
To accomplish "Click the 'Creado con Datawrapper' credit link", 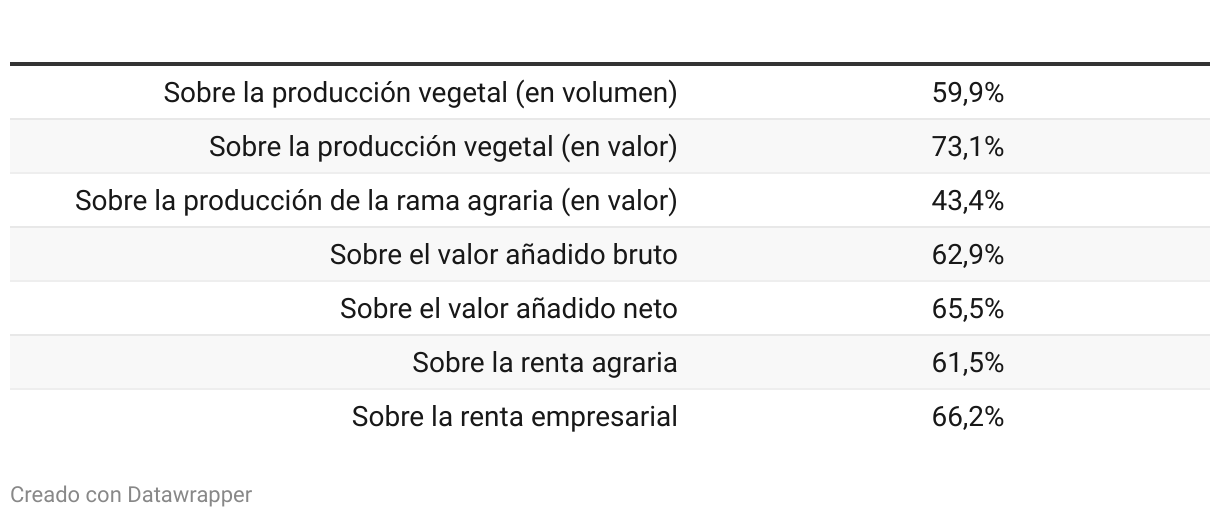I will [x=131, y=494].
